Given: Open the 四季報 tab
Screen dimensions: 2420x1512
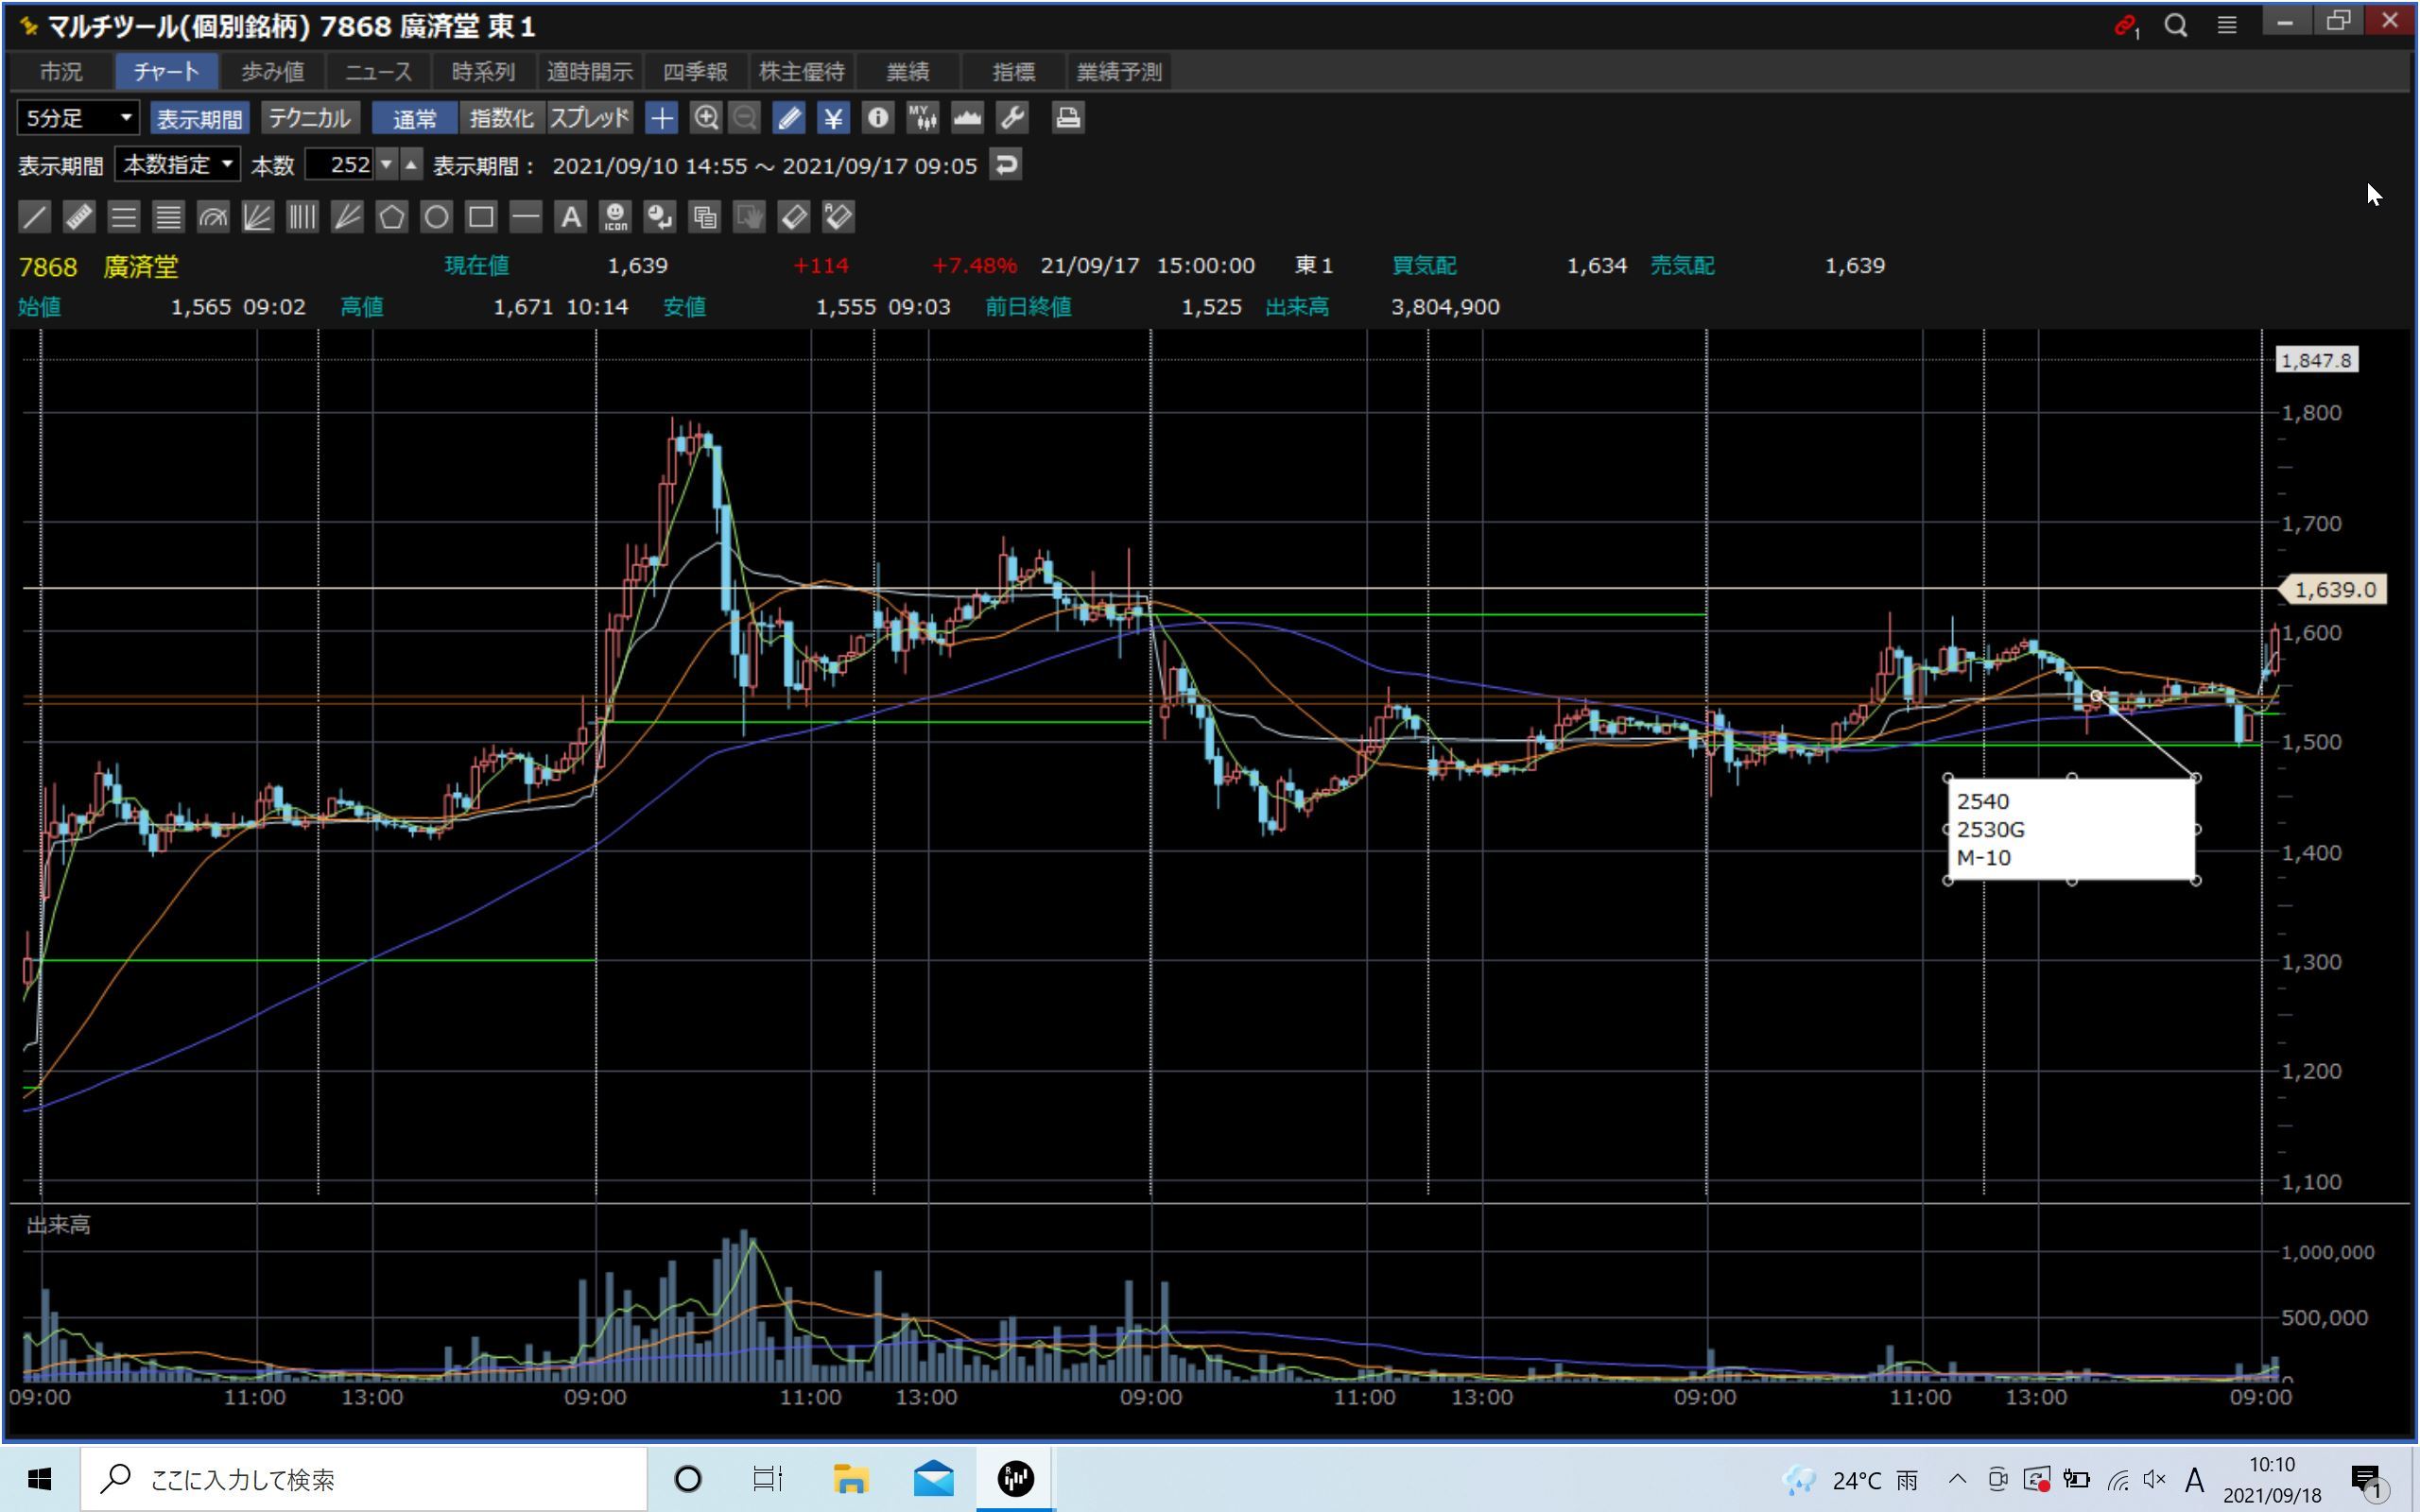Looking at the screenshot, I should (695, 72).
